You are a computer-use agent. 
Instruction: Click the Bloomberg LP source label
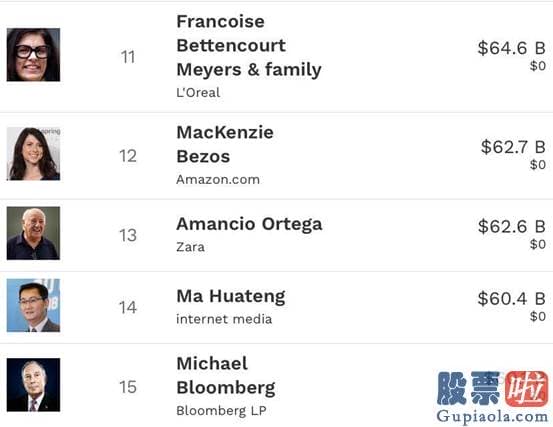221,411
